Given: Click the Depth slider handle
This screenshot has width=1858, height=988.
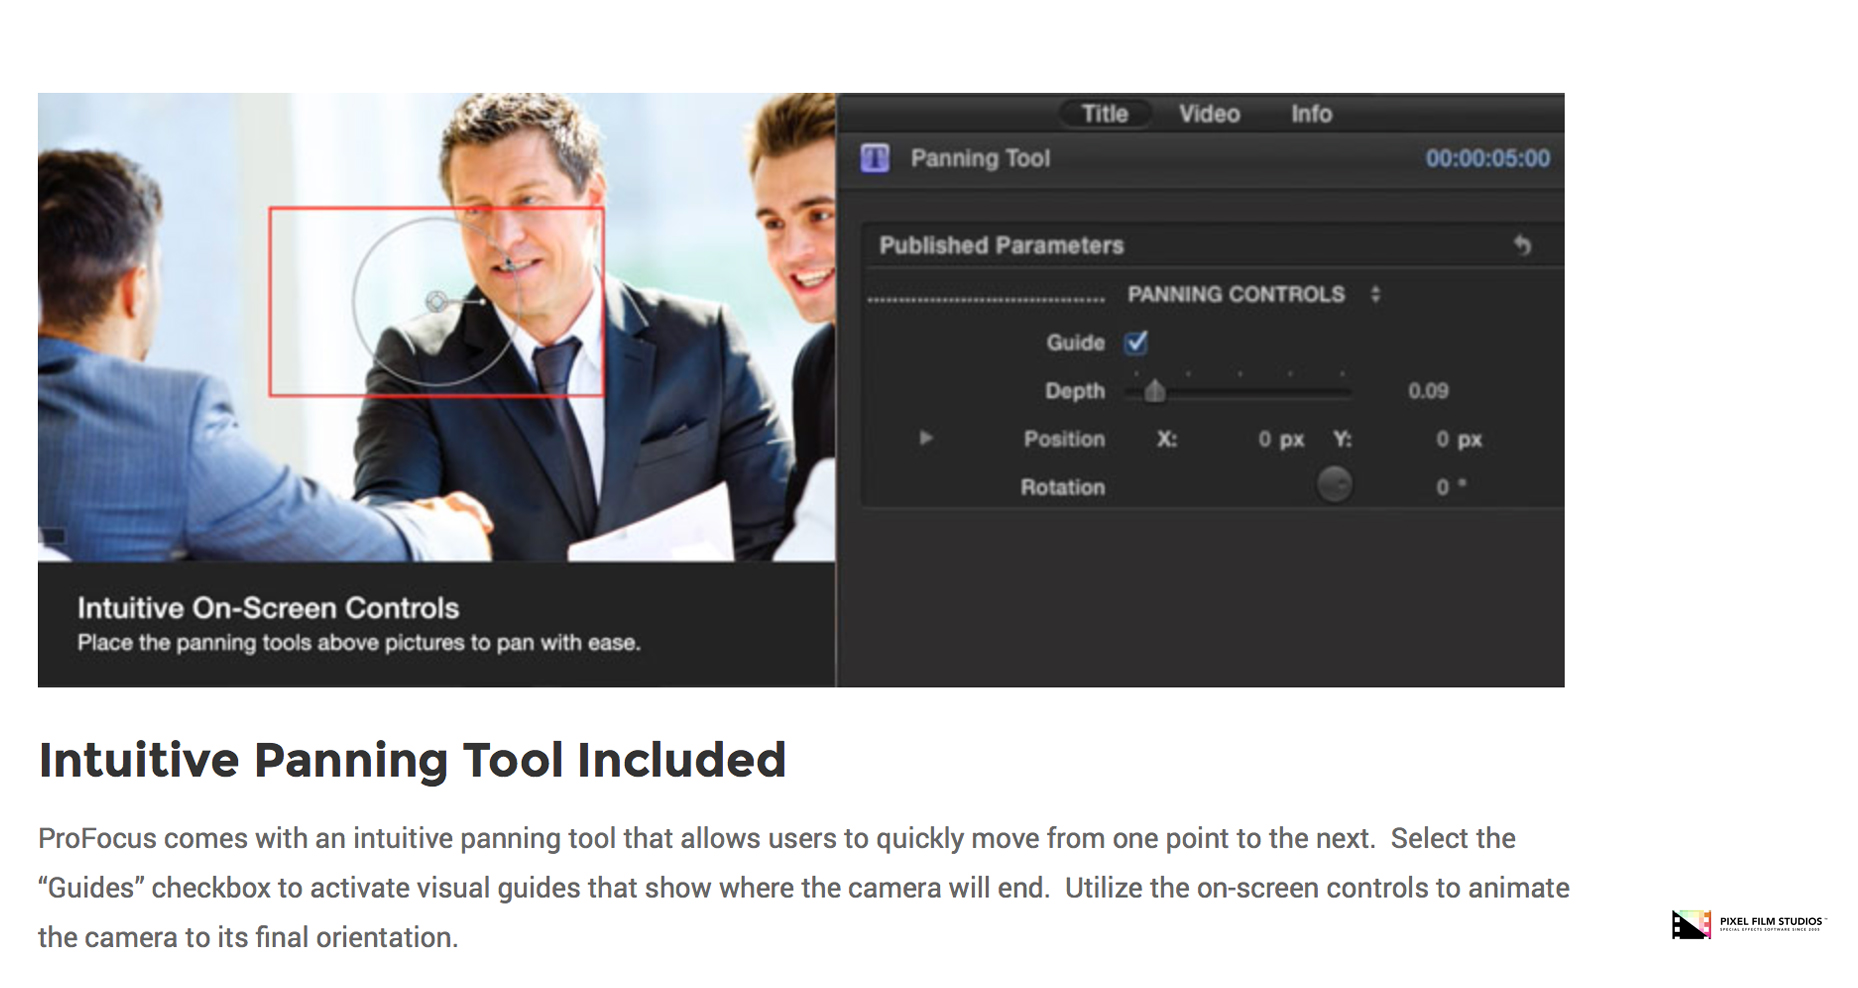Looking at the screenshot, I should 1155,391.
